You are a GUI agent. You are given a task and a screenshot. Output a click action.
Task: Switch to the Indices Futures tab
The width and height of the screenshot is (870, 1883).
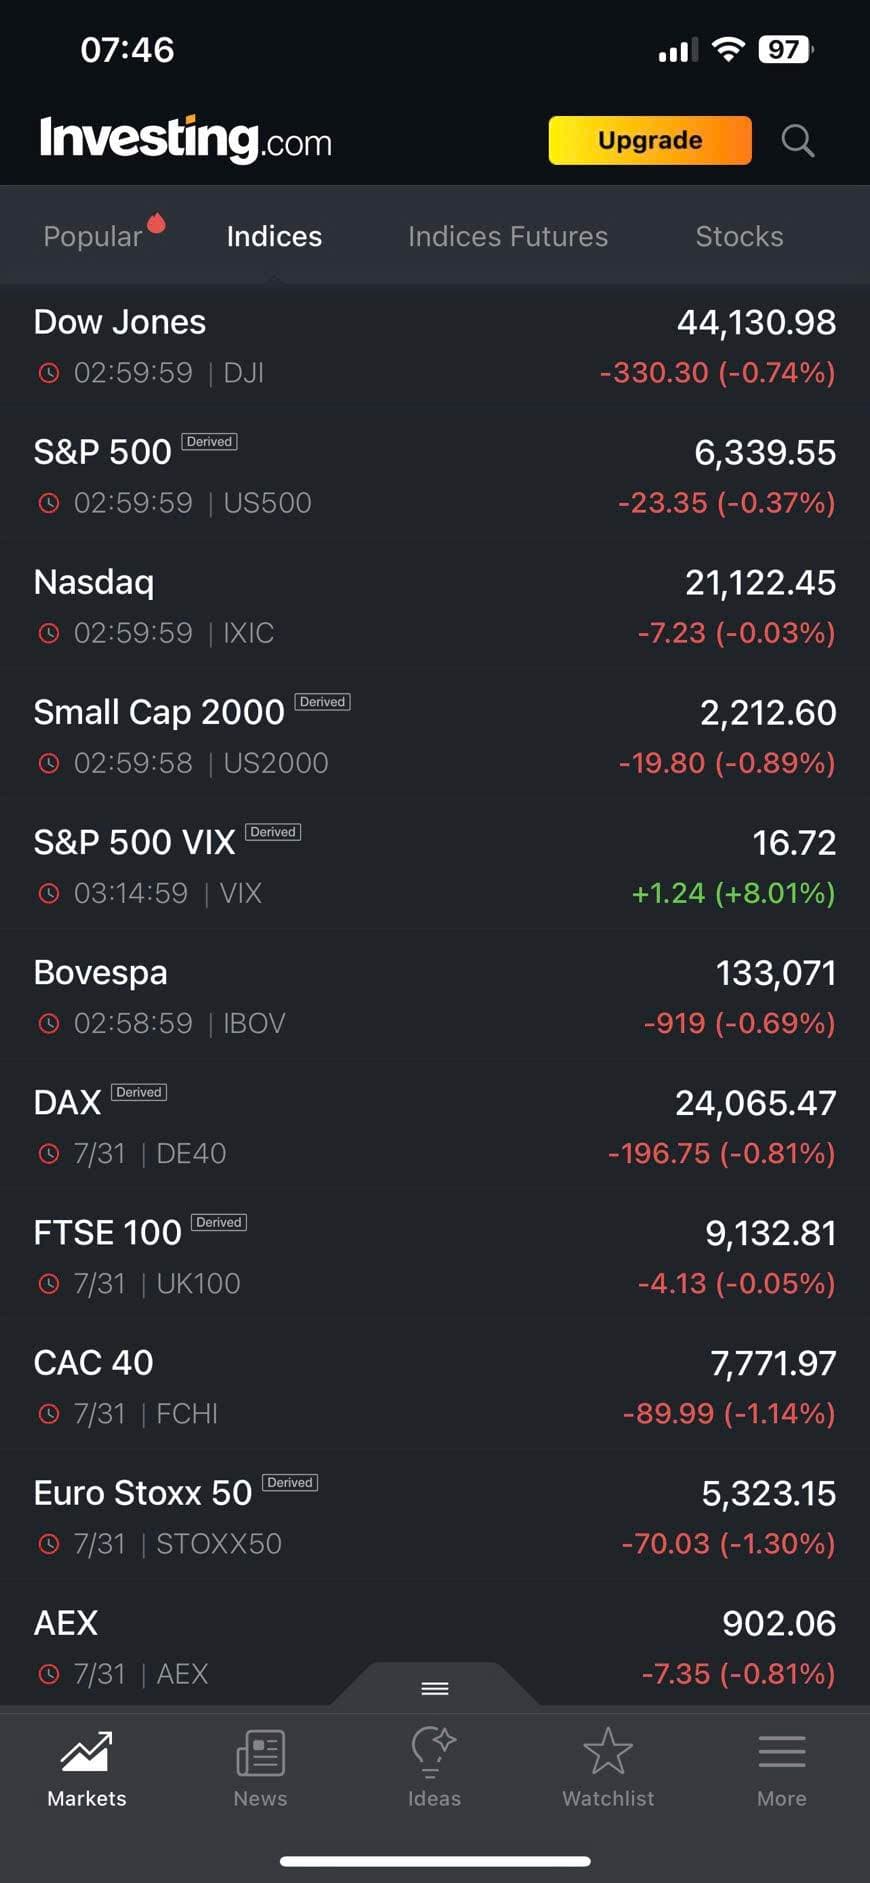(507, 236)
